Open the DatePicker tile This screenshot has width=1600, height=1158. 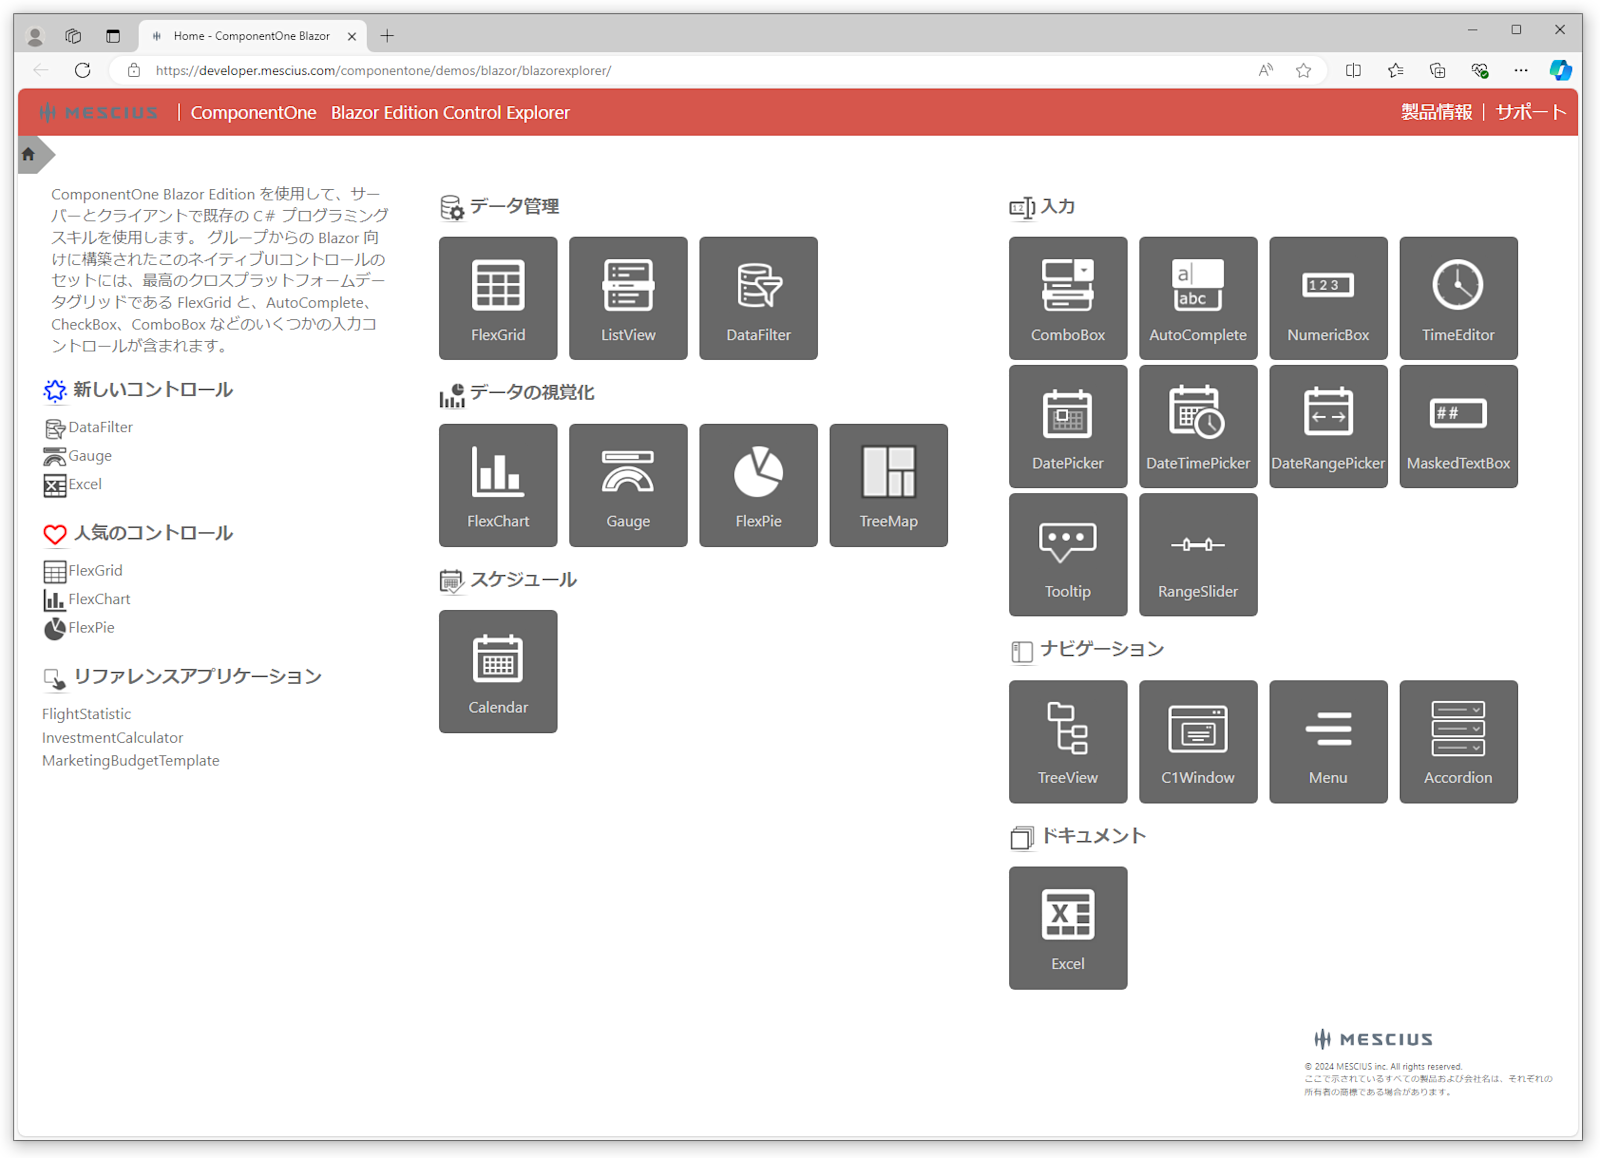[1068, 426]
